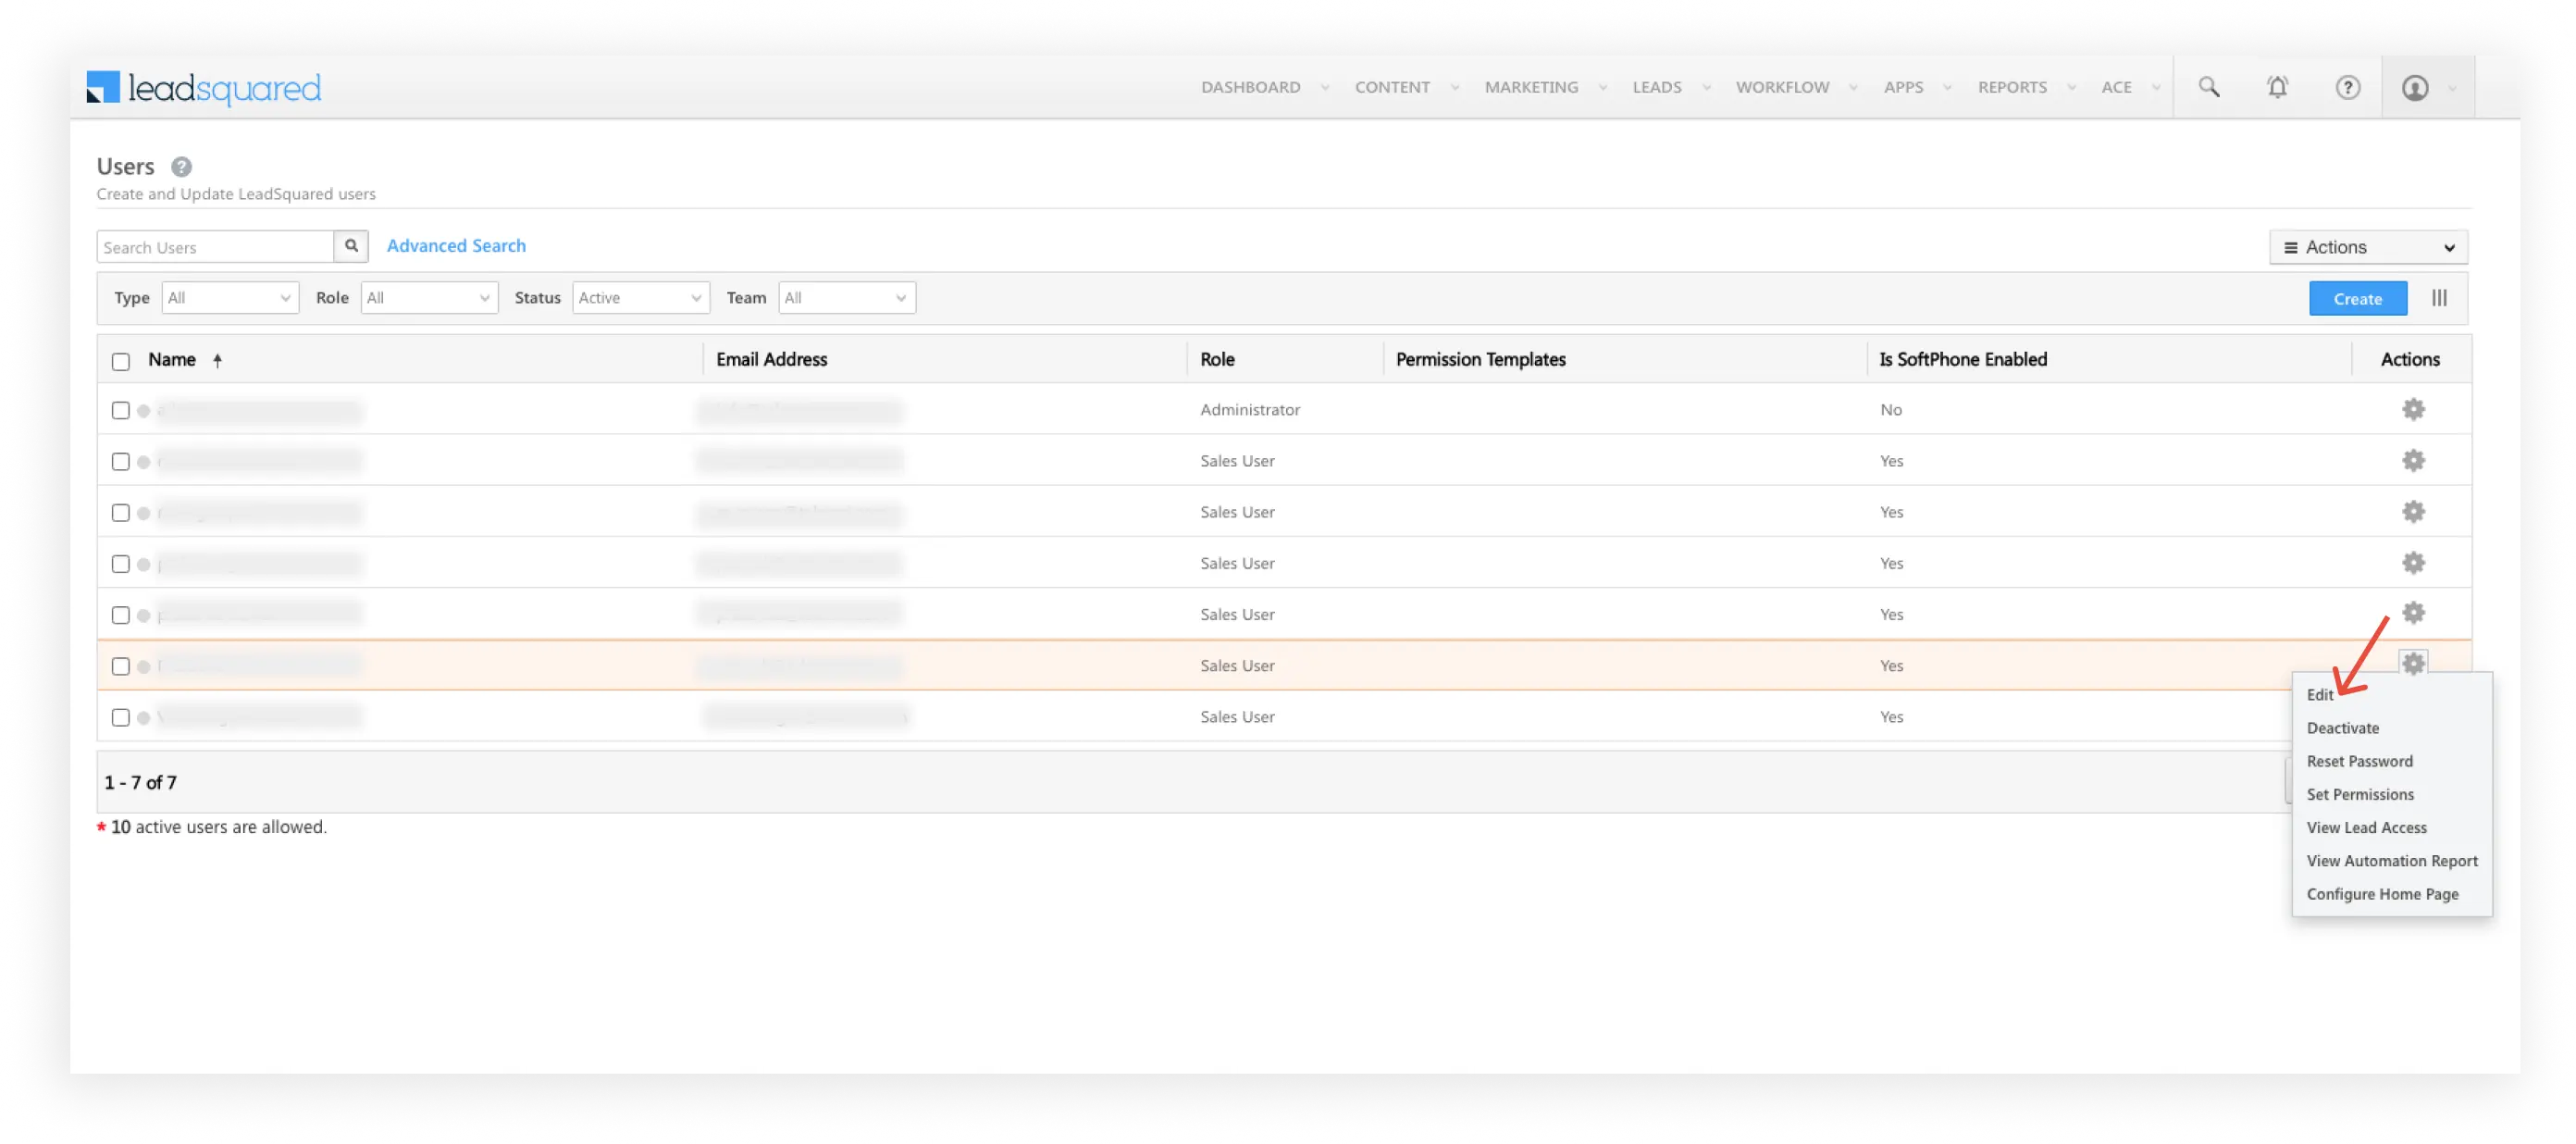Open the gear menu for the second user row
The height and width of the screenshot is (1144, 2576).
(2413, 460)
